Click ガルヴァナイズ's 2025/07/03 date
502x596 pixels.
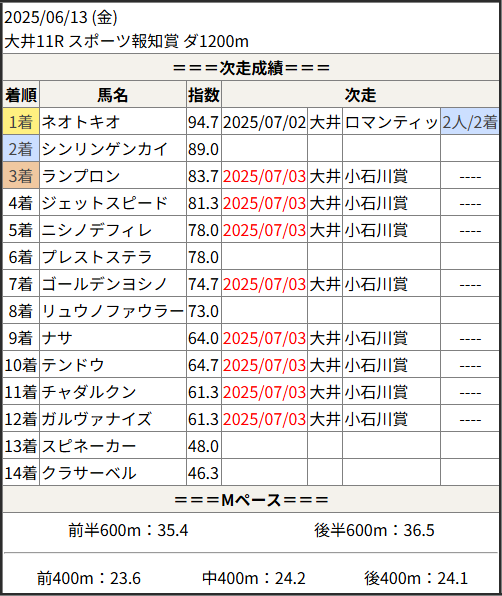tap(264, 419)
